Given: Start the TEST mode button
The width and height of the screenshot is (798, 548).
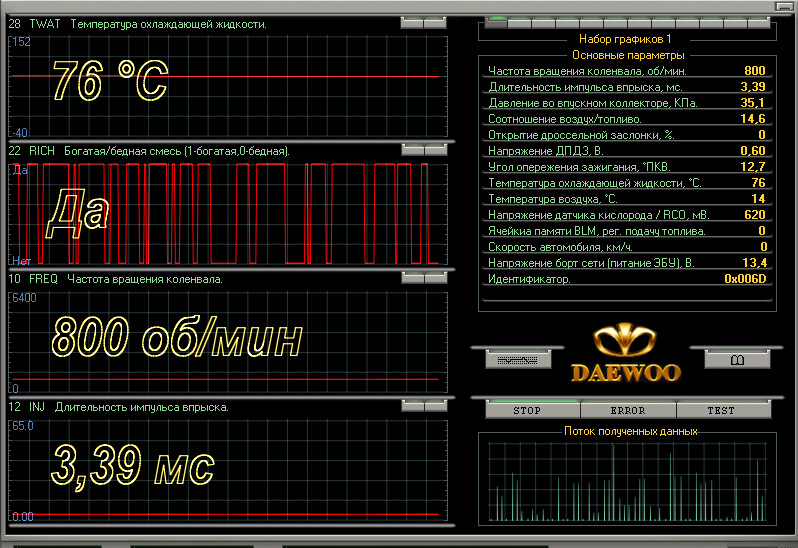Looking at the screenshot, I should coord(723,410).
